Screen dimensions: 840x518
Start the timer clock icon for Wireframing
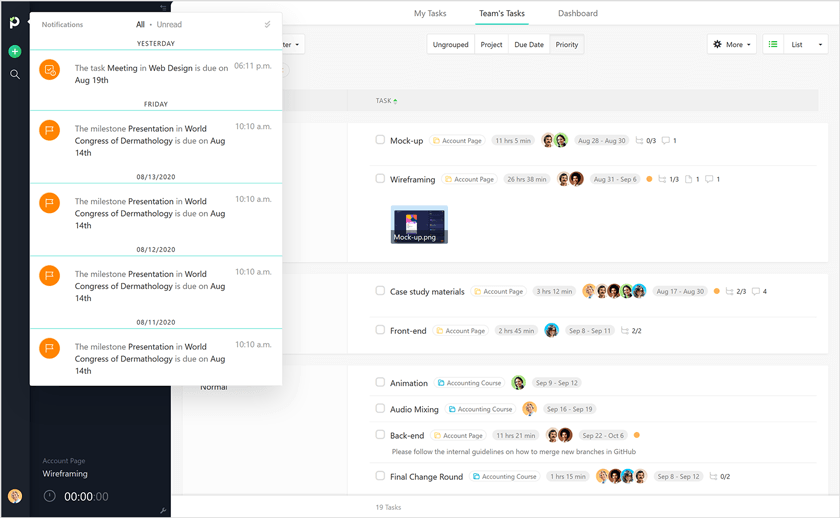[x=49, y=496]
